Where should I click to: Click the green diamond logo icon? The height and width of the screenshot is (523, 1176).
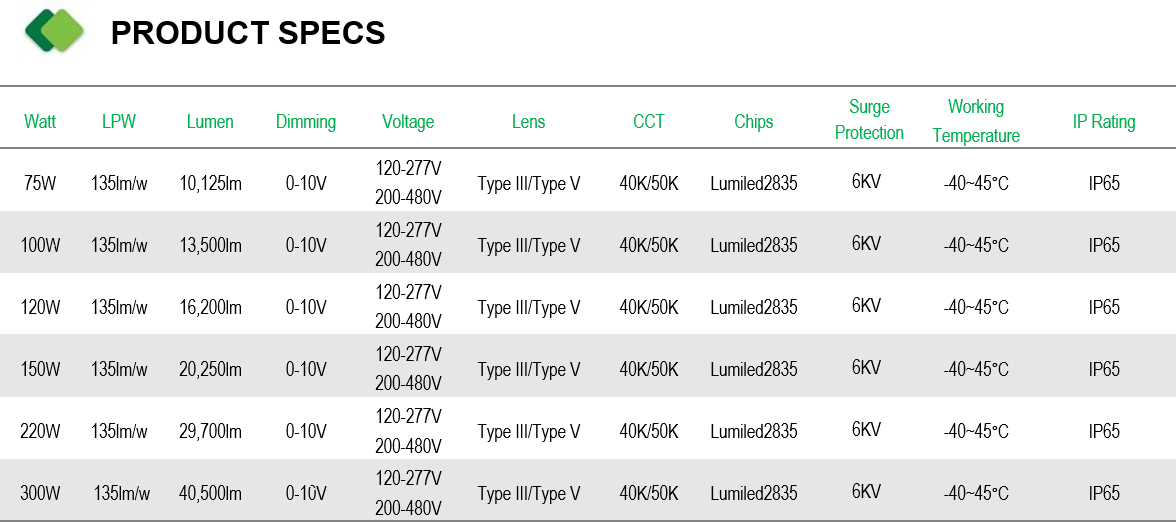55,32
